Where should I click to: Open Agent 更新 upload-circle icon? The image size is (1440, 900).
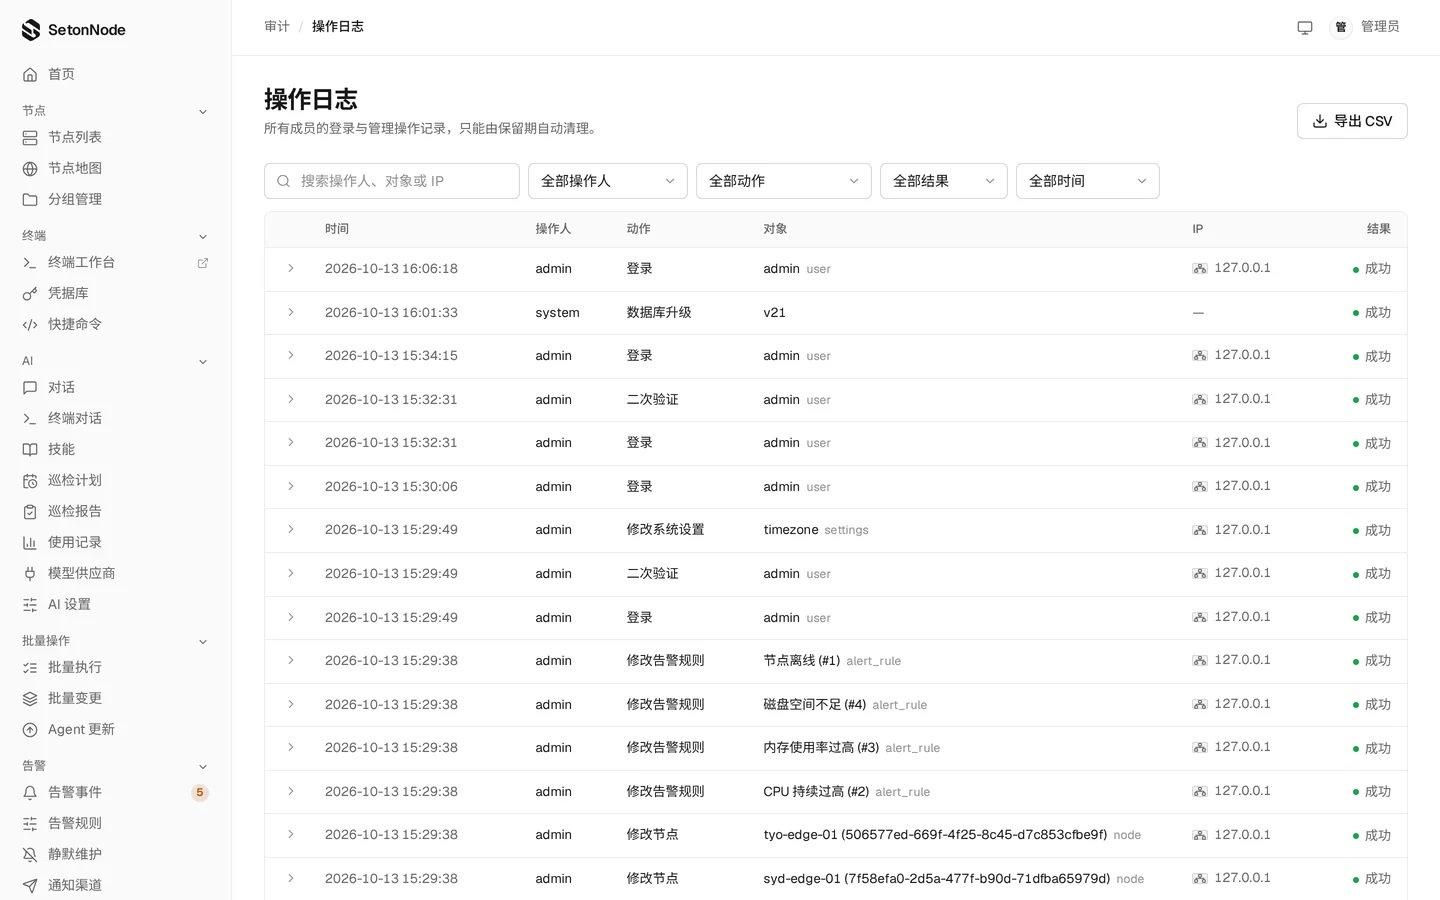(30, 729)
